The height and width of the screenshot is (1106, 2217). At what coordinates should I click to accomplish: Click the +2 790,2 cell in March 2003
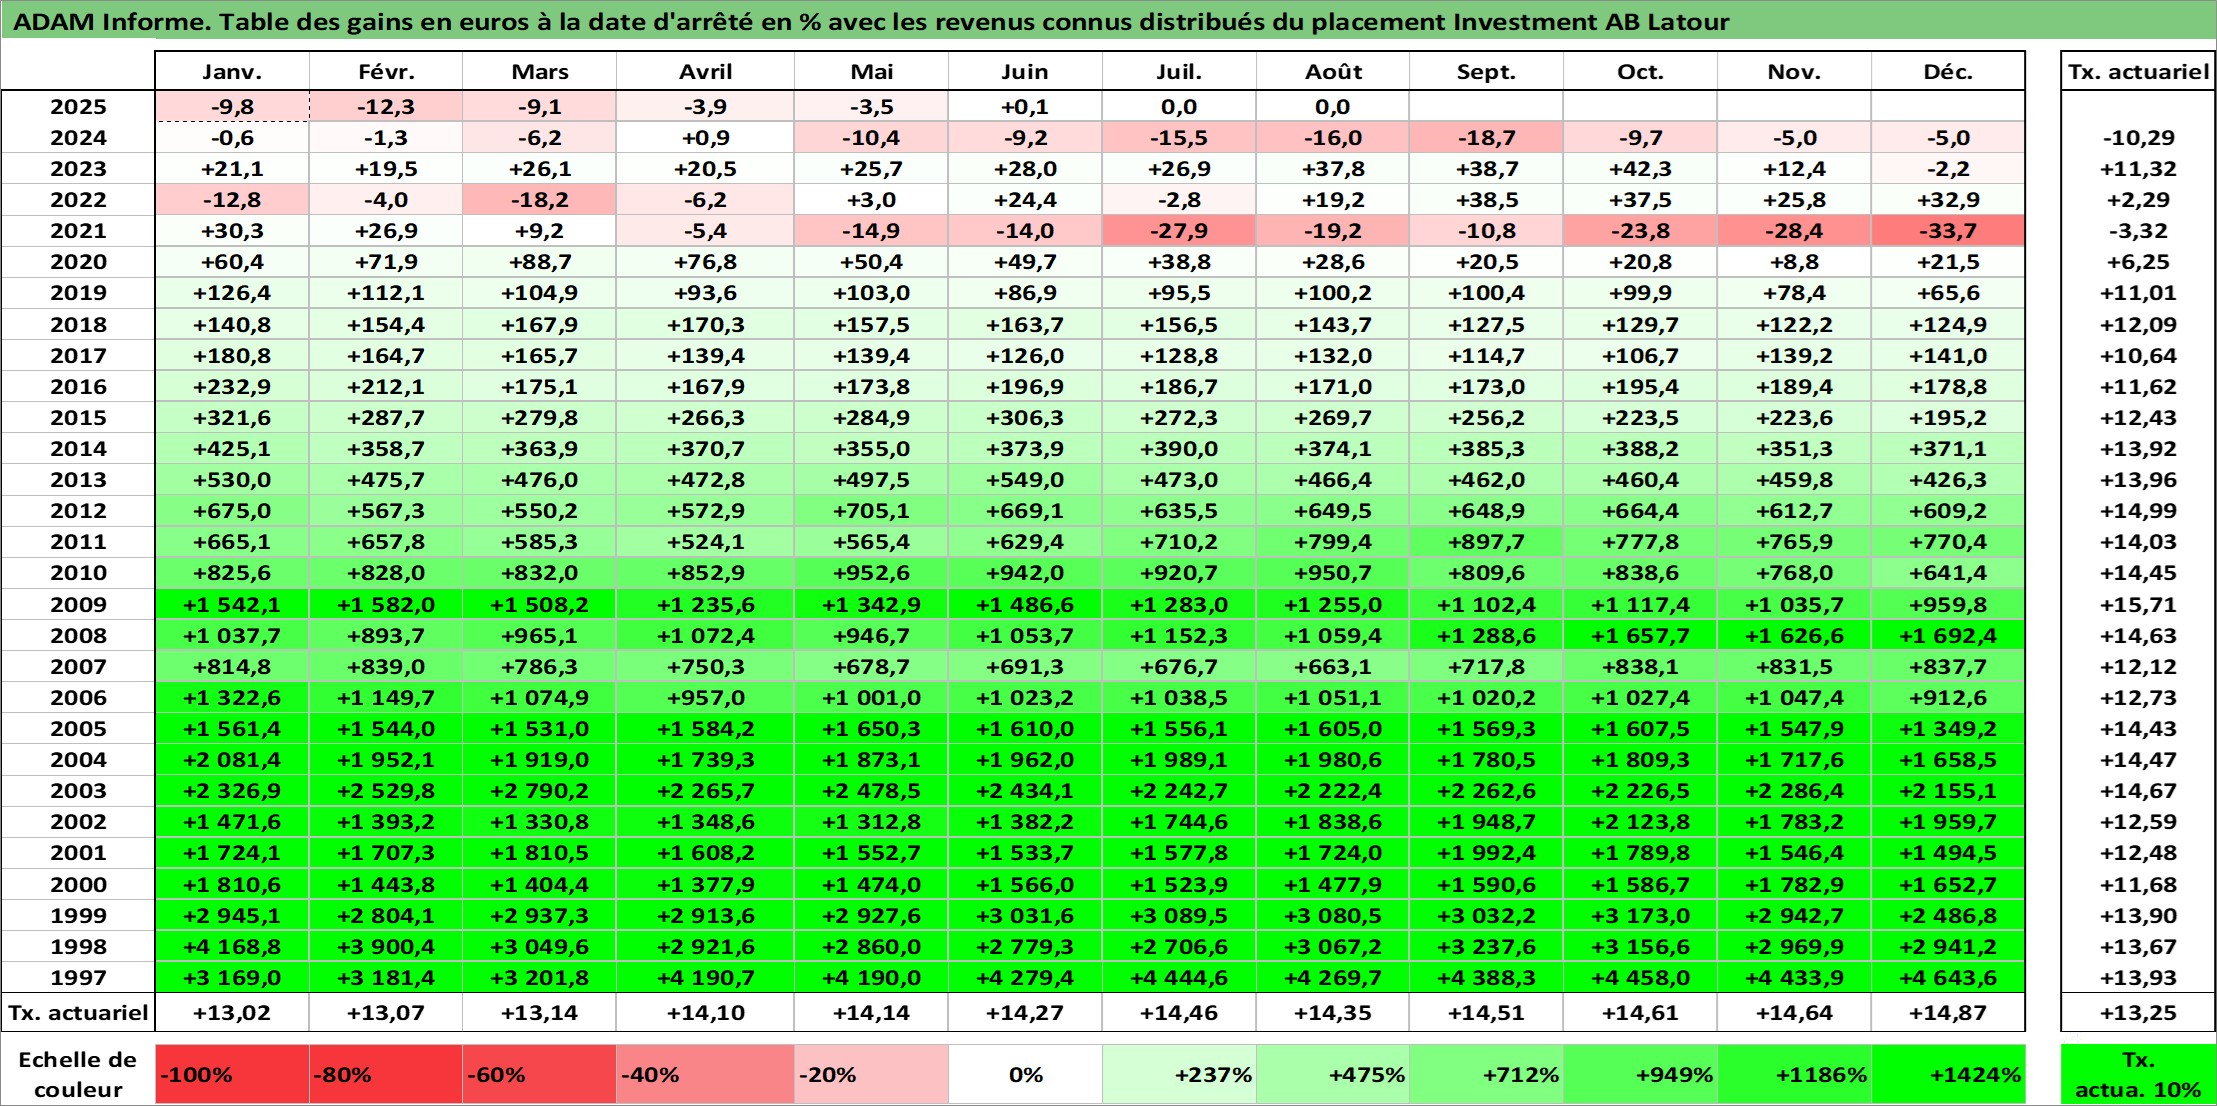click(539, 791)
